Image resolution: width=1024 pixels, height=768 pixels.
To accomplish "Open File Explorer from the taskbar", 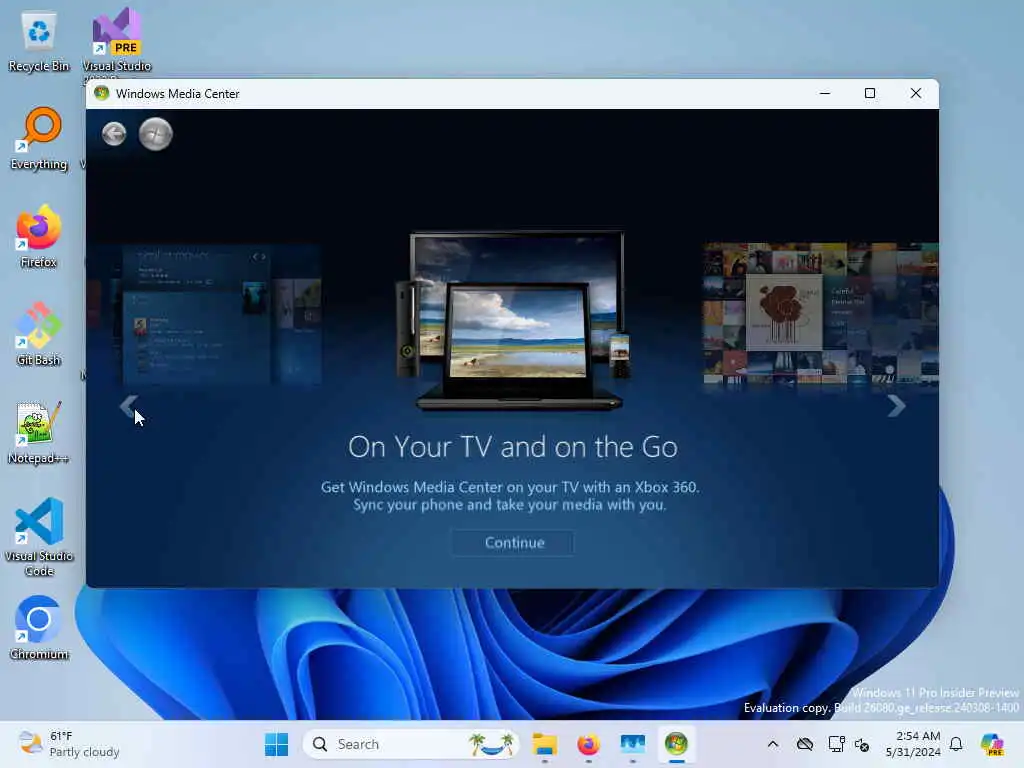I will point(545,744).
